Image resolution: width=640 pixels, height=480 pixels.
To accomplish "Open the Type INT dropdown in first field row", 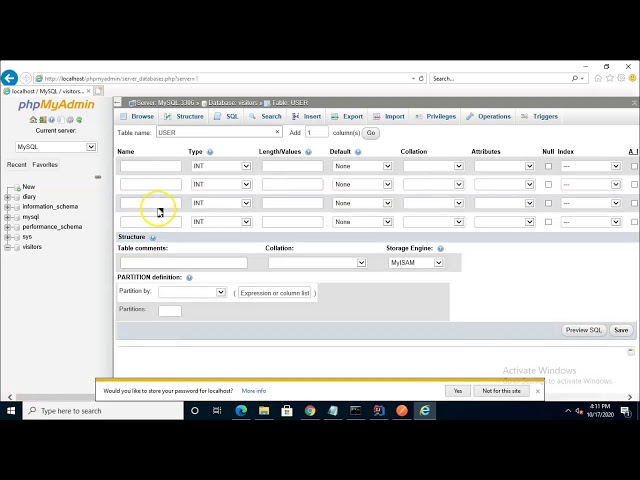I will (221, 166).
